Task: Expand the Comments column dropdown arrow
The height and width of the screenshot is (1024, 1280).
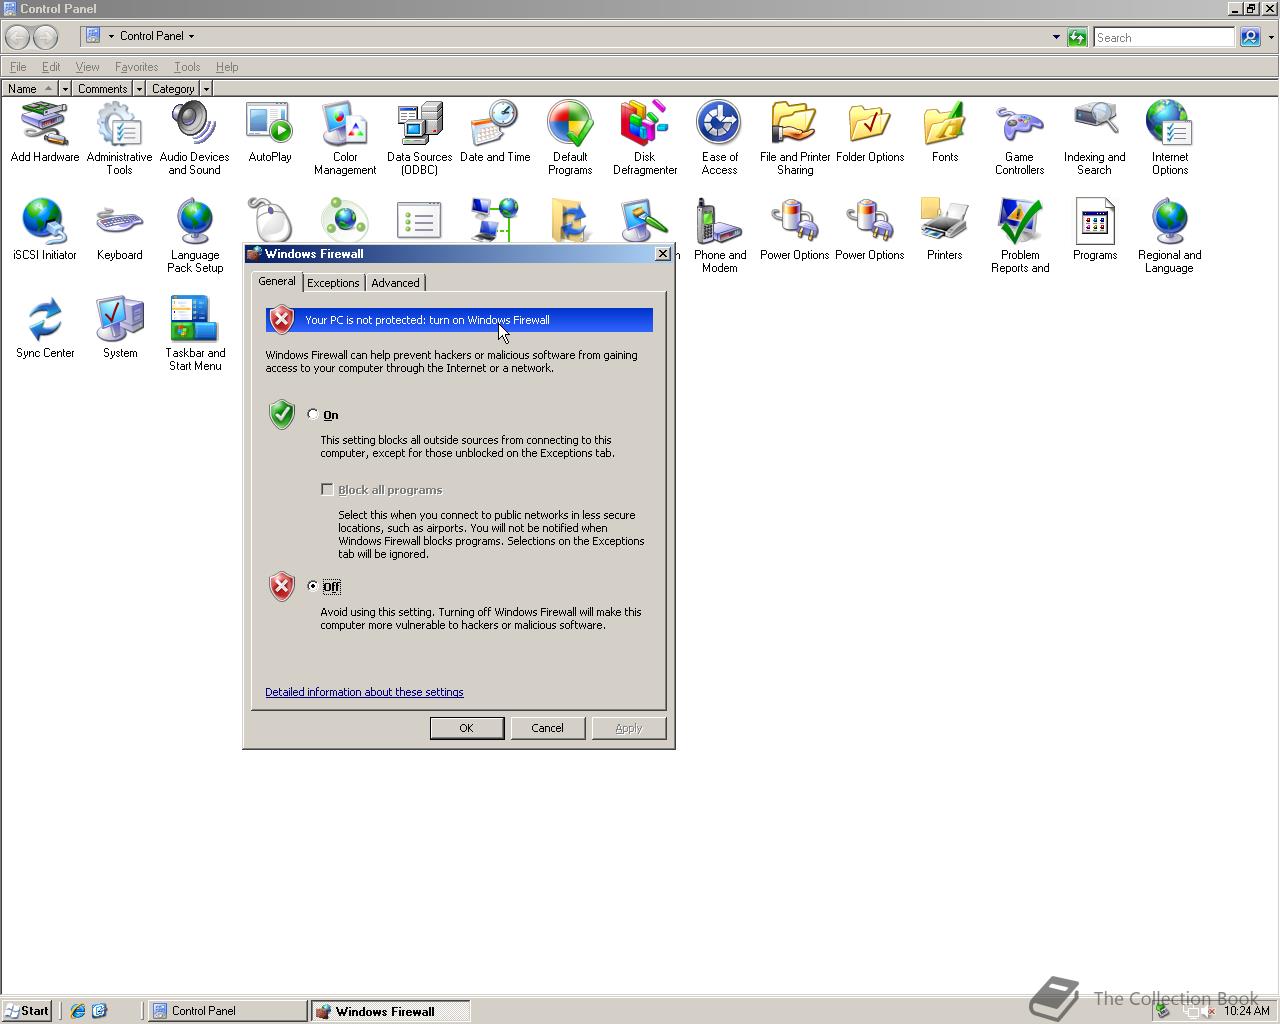Action: 139,89
